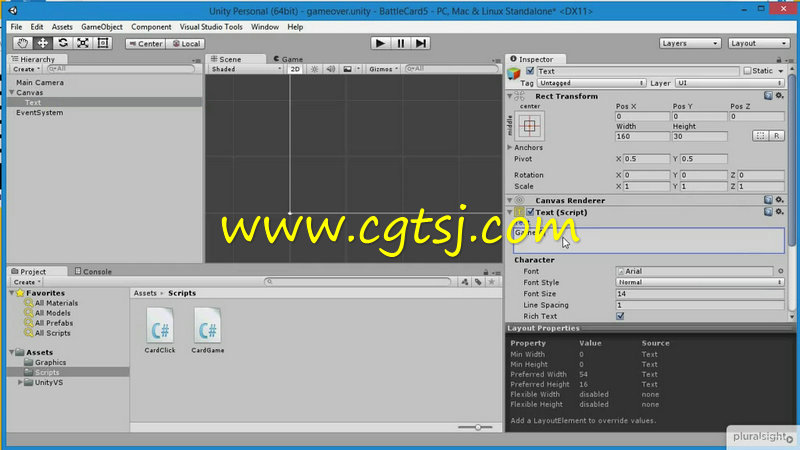Image resolution: width=800 pixels, height=450 pixels.
Task: Select the Rotate tool
Action: click(x=63, y=43)
